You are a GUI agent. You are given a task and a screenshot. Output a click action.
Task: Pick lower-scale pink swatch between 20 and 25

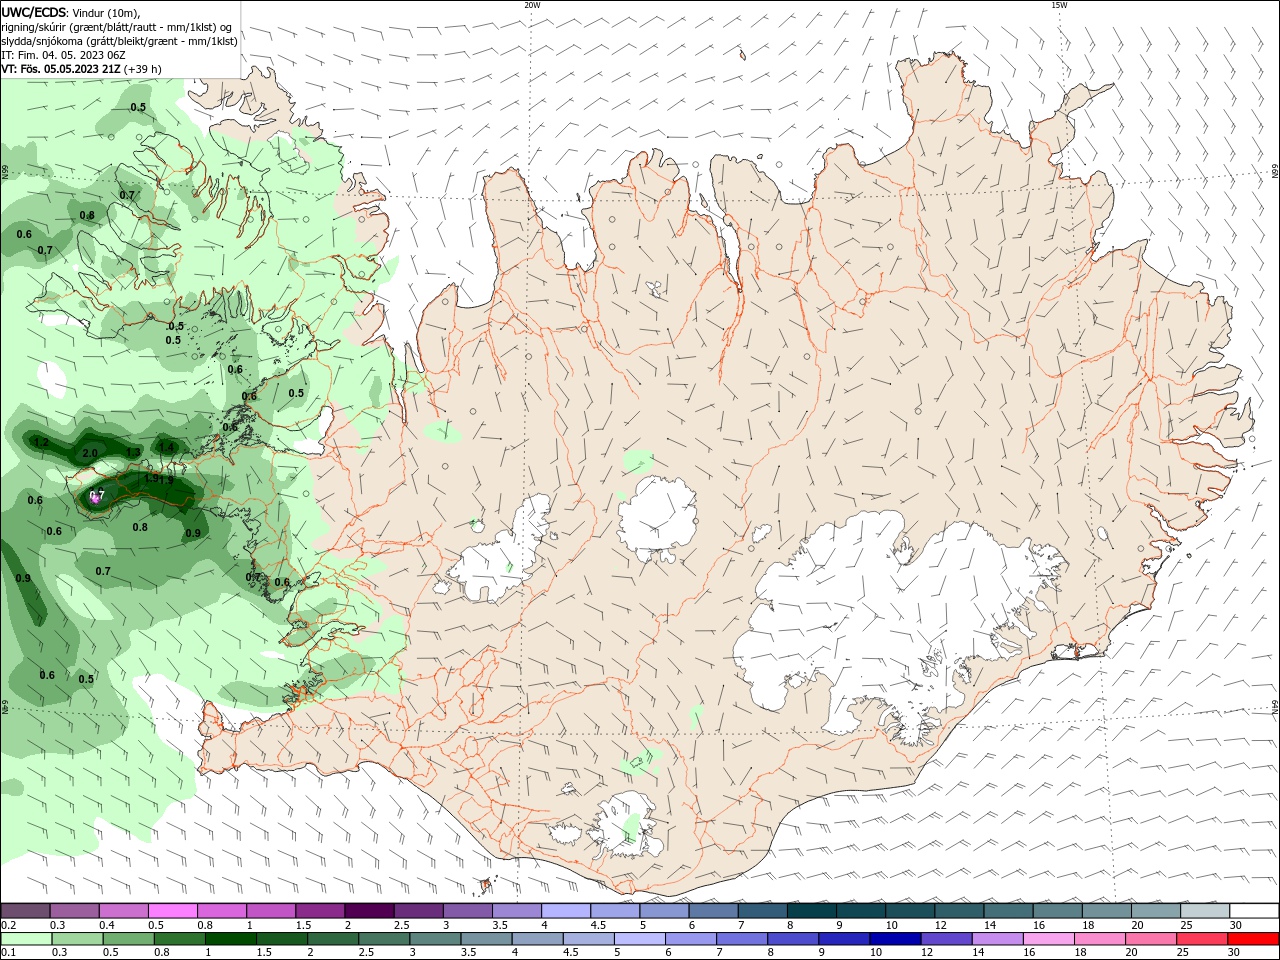tap(1151, 939)
